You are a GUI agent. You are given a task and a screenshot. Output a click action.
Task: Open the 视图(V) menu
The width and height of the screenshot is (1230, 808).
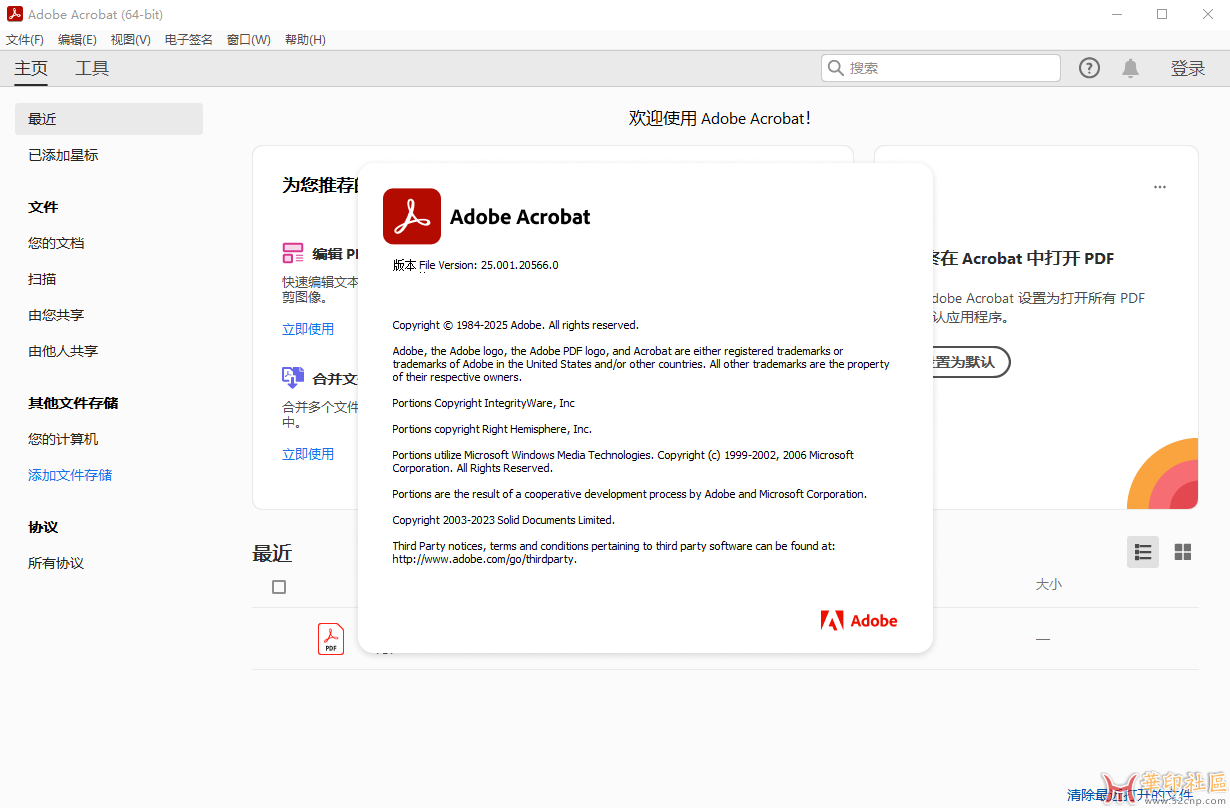[130, 40]
